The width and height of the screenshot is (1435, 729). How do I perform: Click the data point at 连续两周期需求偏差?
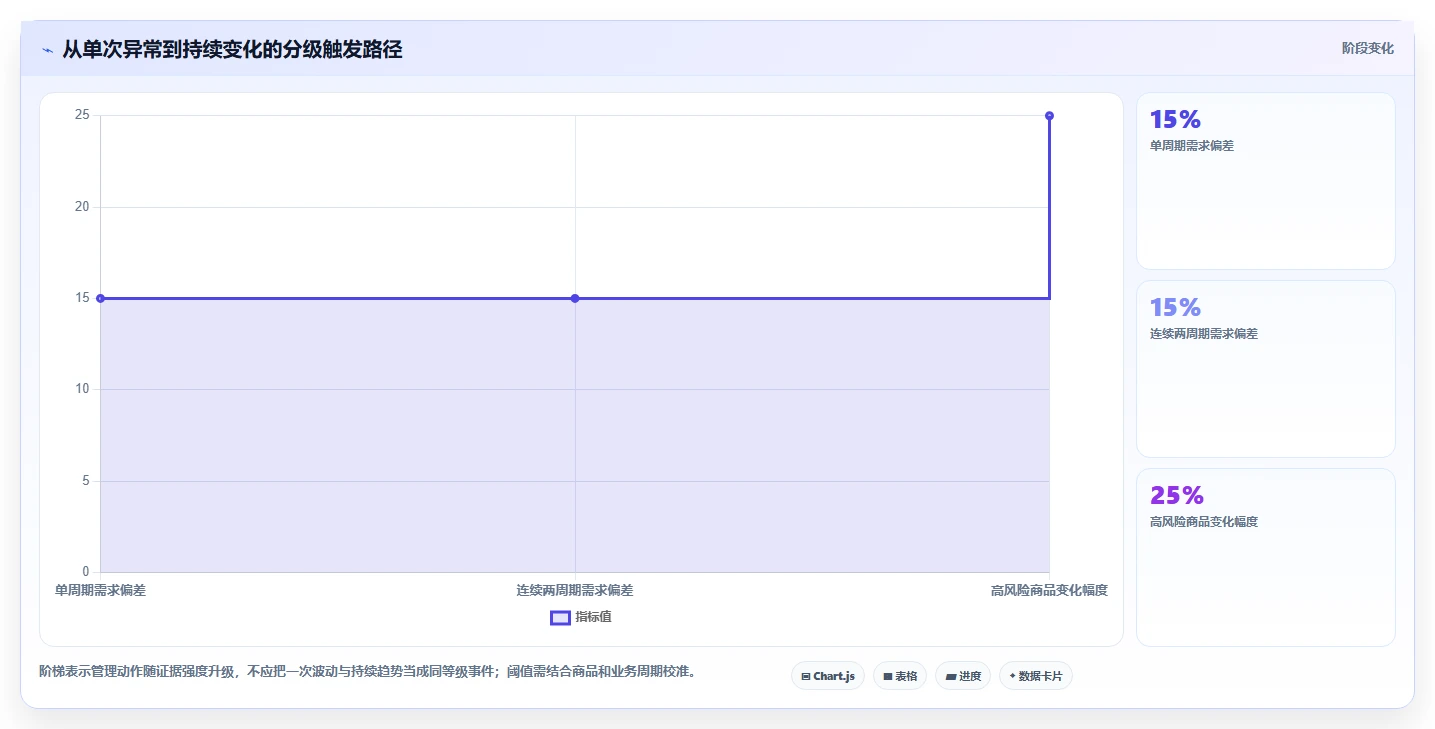575,298
